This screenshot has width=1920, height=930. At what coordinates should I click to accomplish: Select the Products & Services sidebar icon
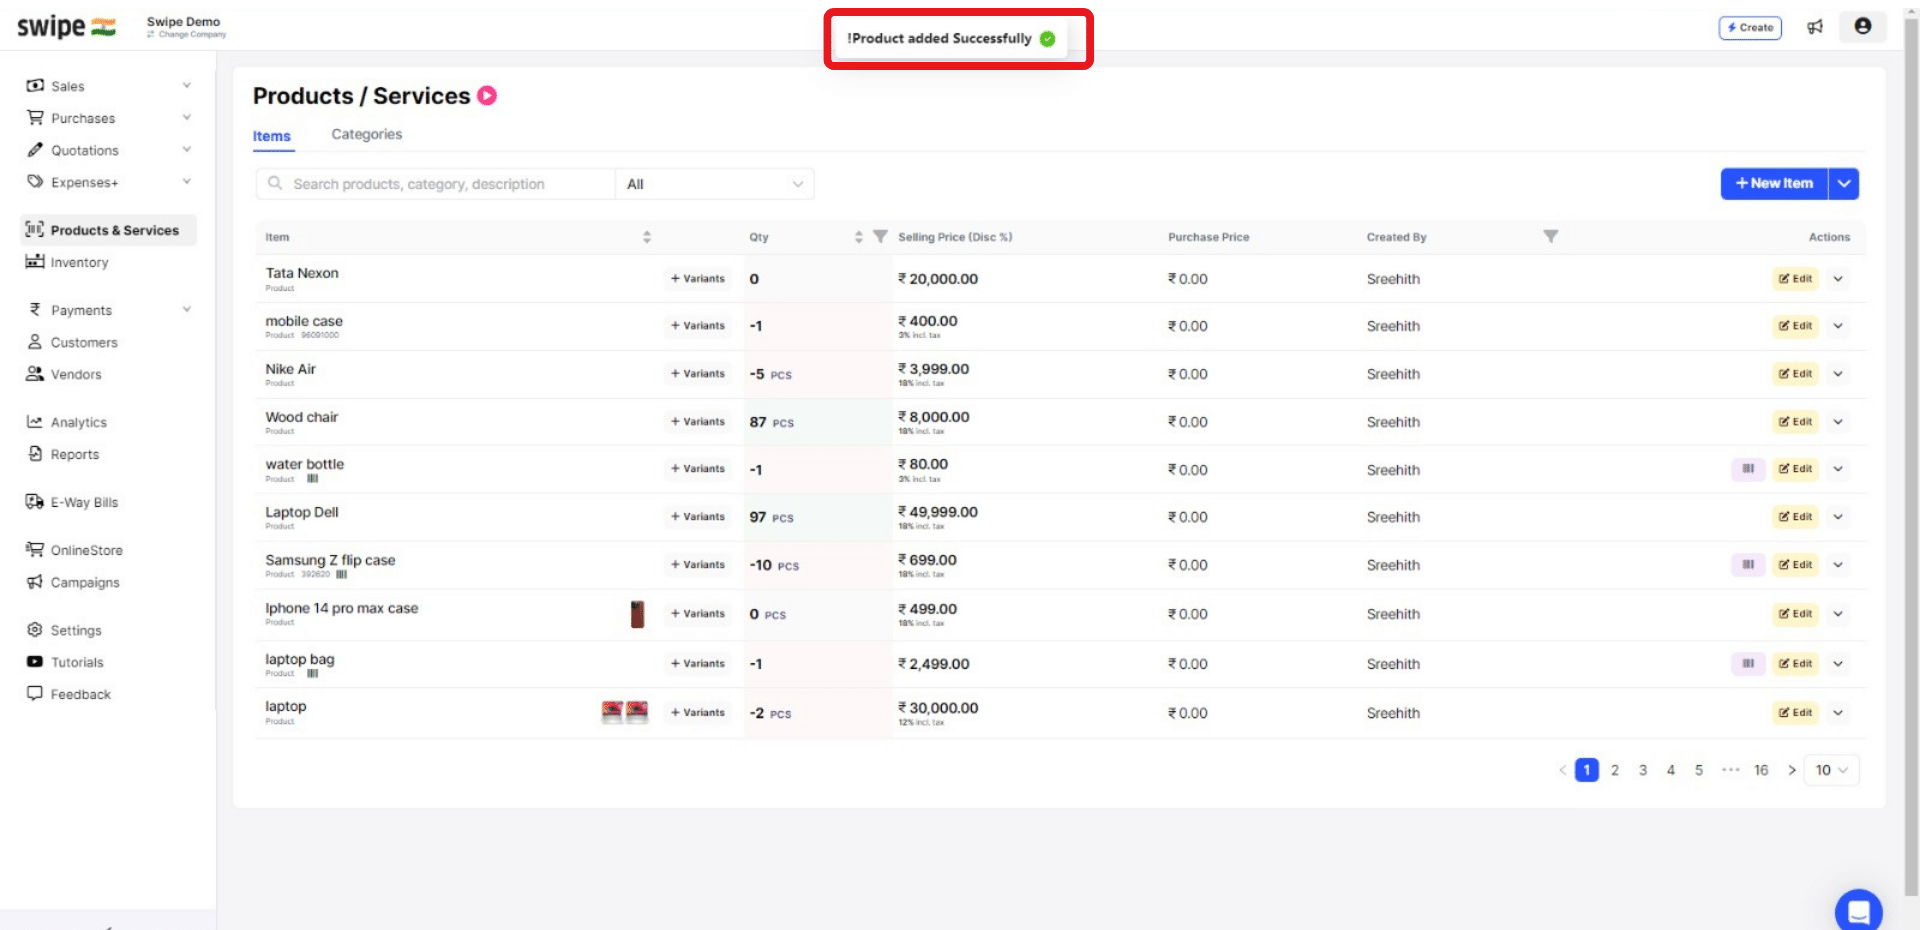36,229
